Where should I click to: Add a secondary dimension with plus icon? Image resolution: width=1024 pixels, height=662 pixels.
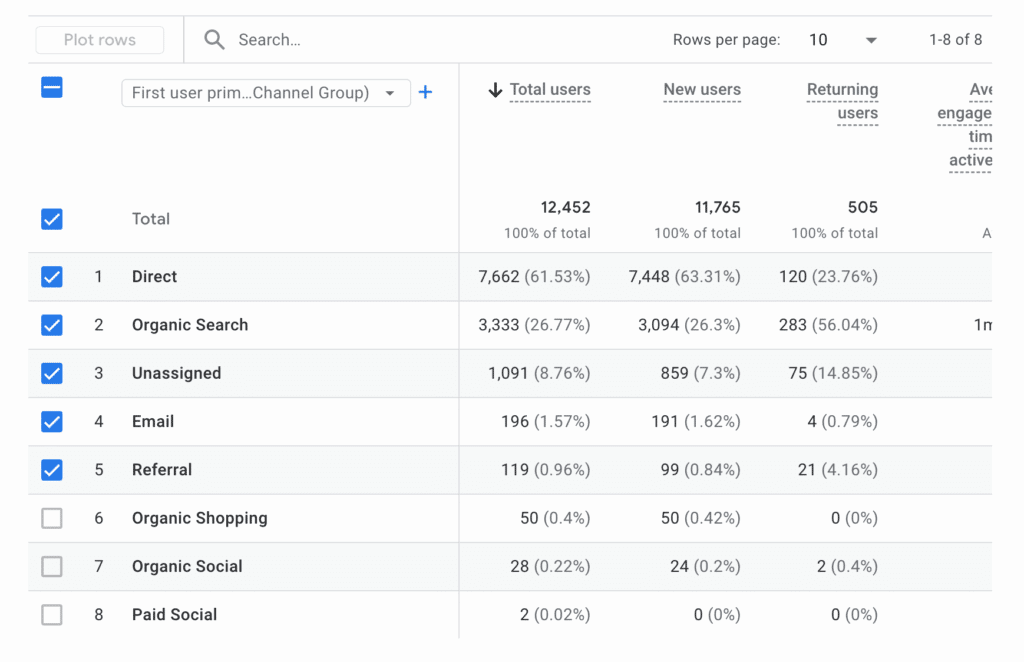pyautogui.click(x=425, y=92)
